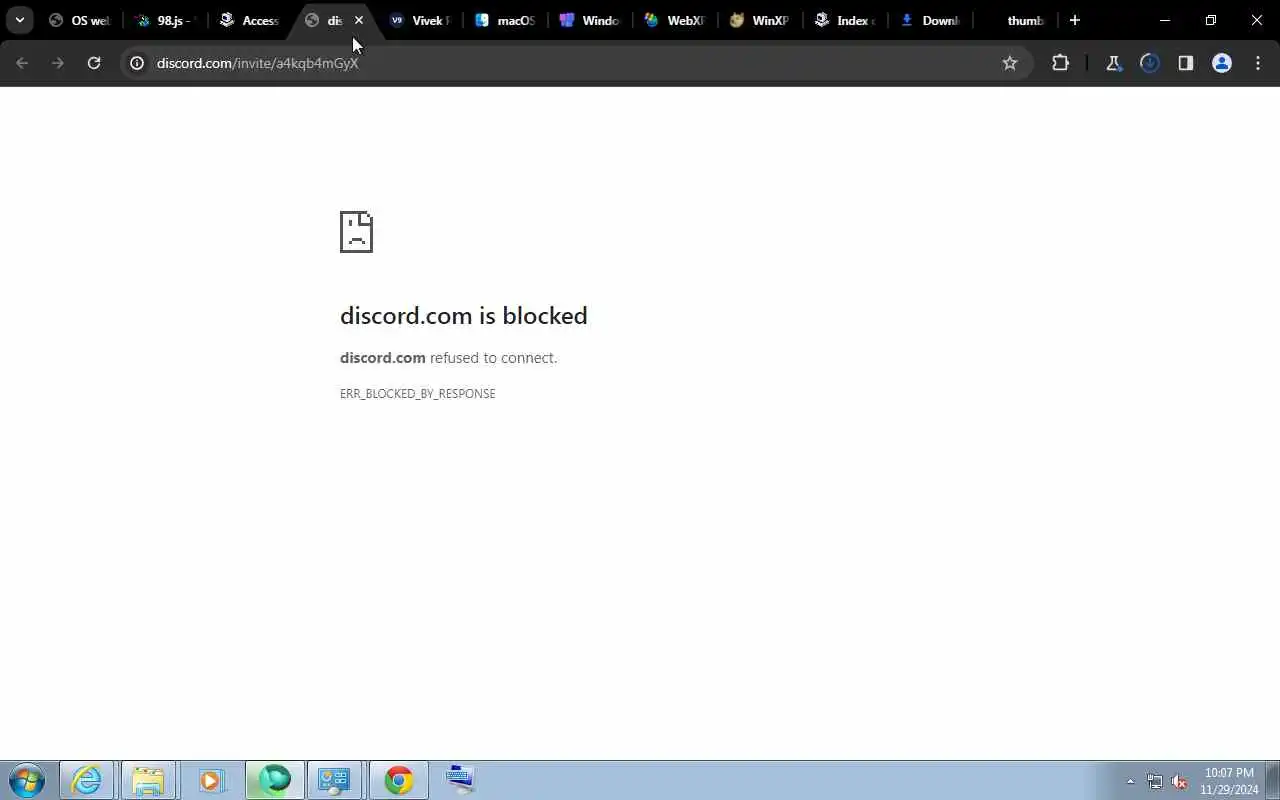Image resolution: width=1280 pixels, height=800 pixels.
Task: Click 'ERR_BLOCKED_BY_RESPONSE' error code text
Action: click(x=417, y=394)
